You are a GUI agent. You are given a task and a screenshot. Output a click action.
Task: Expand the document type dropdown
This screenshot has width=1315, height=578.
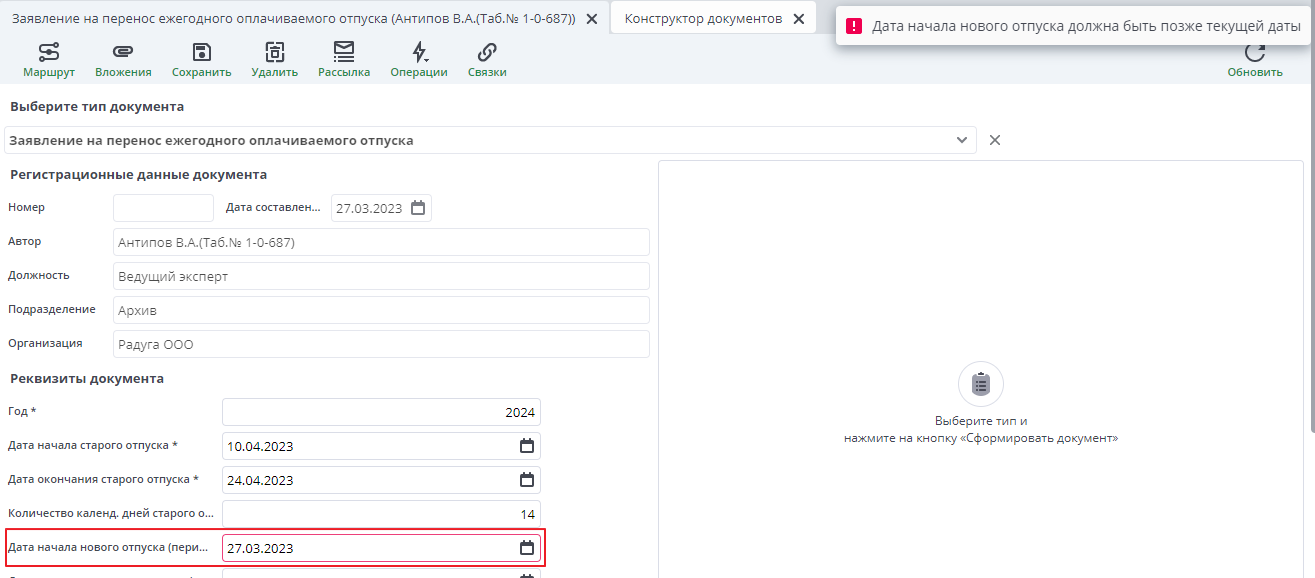tap(962, 140)
